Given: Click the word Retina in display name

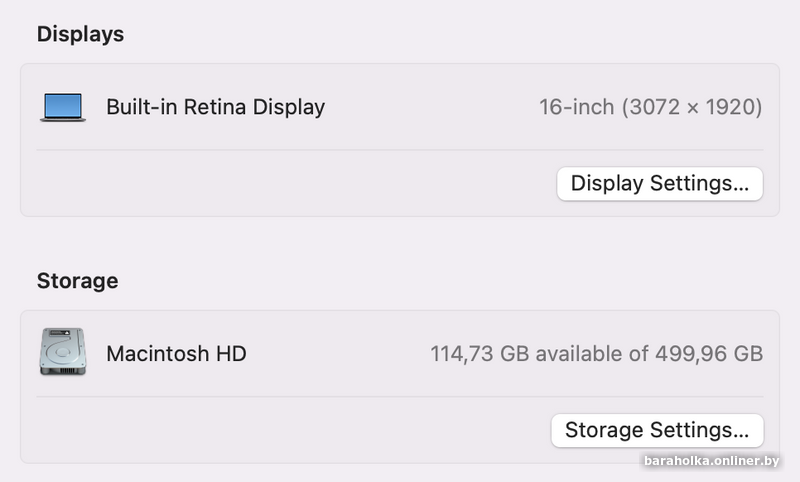Looking at the screenshot, I should click(x=215, y=107).
